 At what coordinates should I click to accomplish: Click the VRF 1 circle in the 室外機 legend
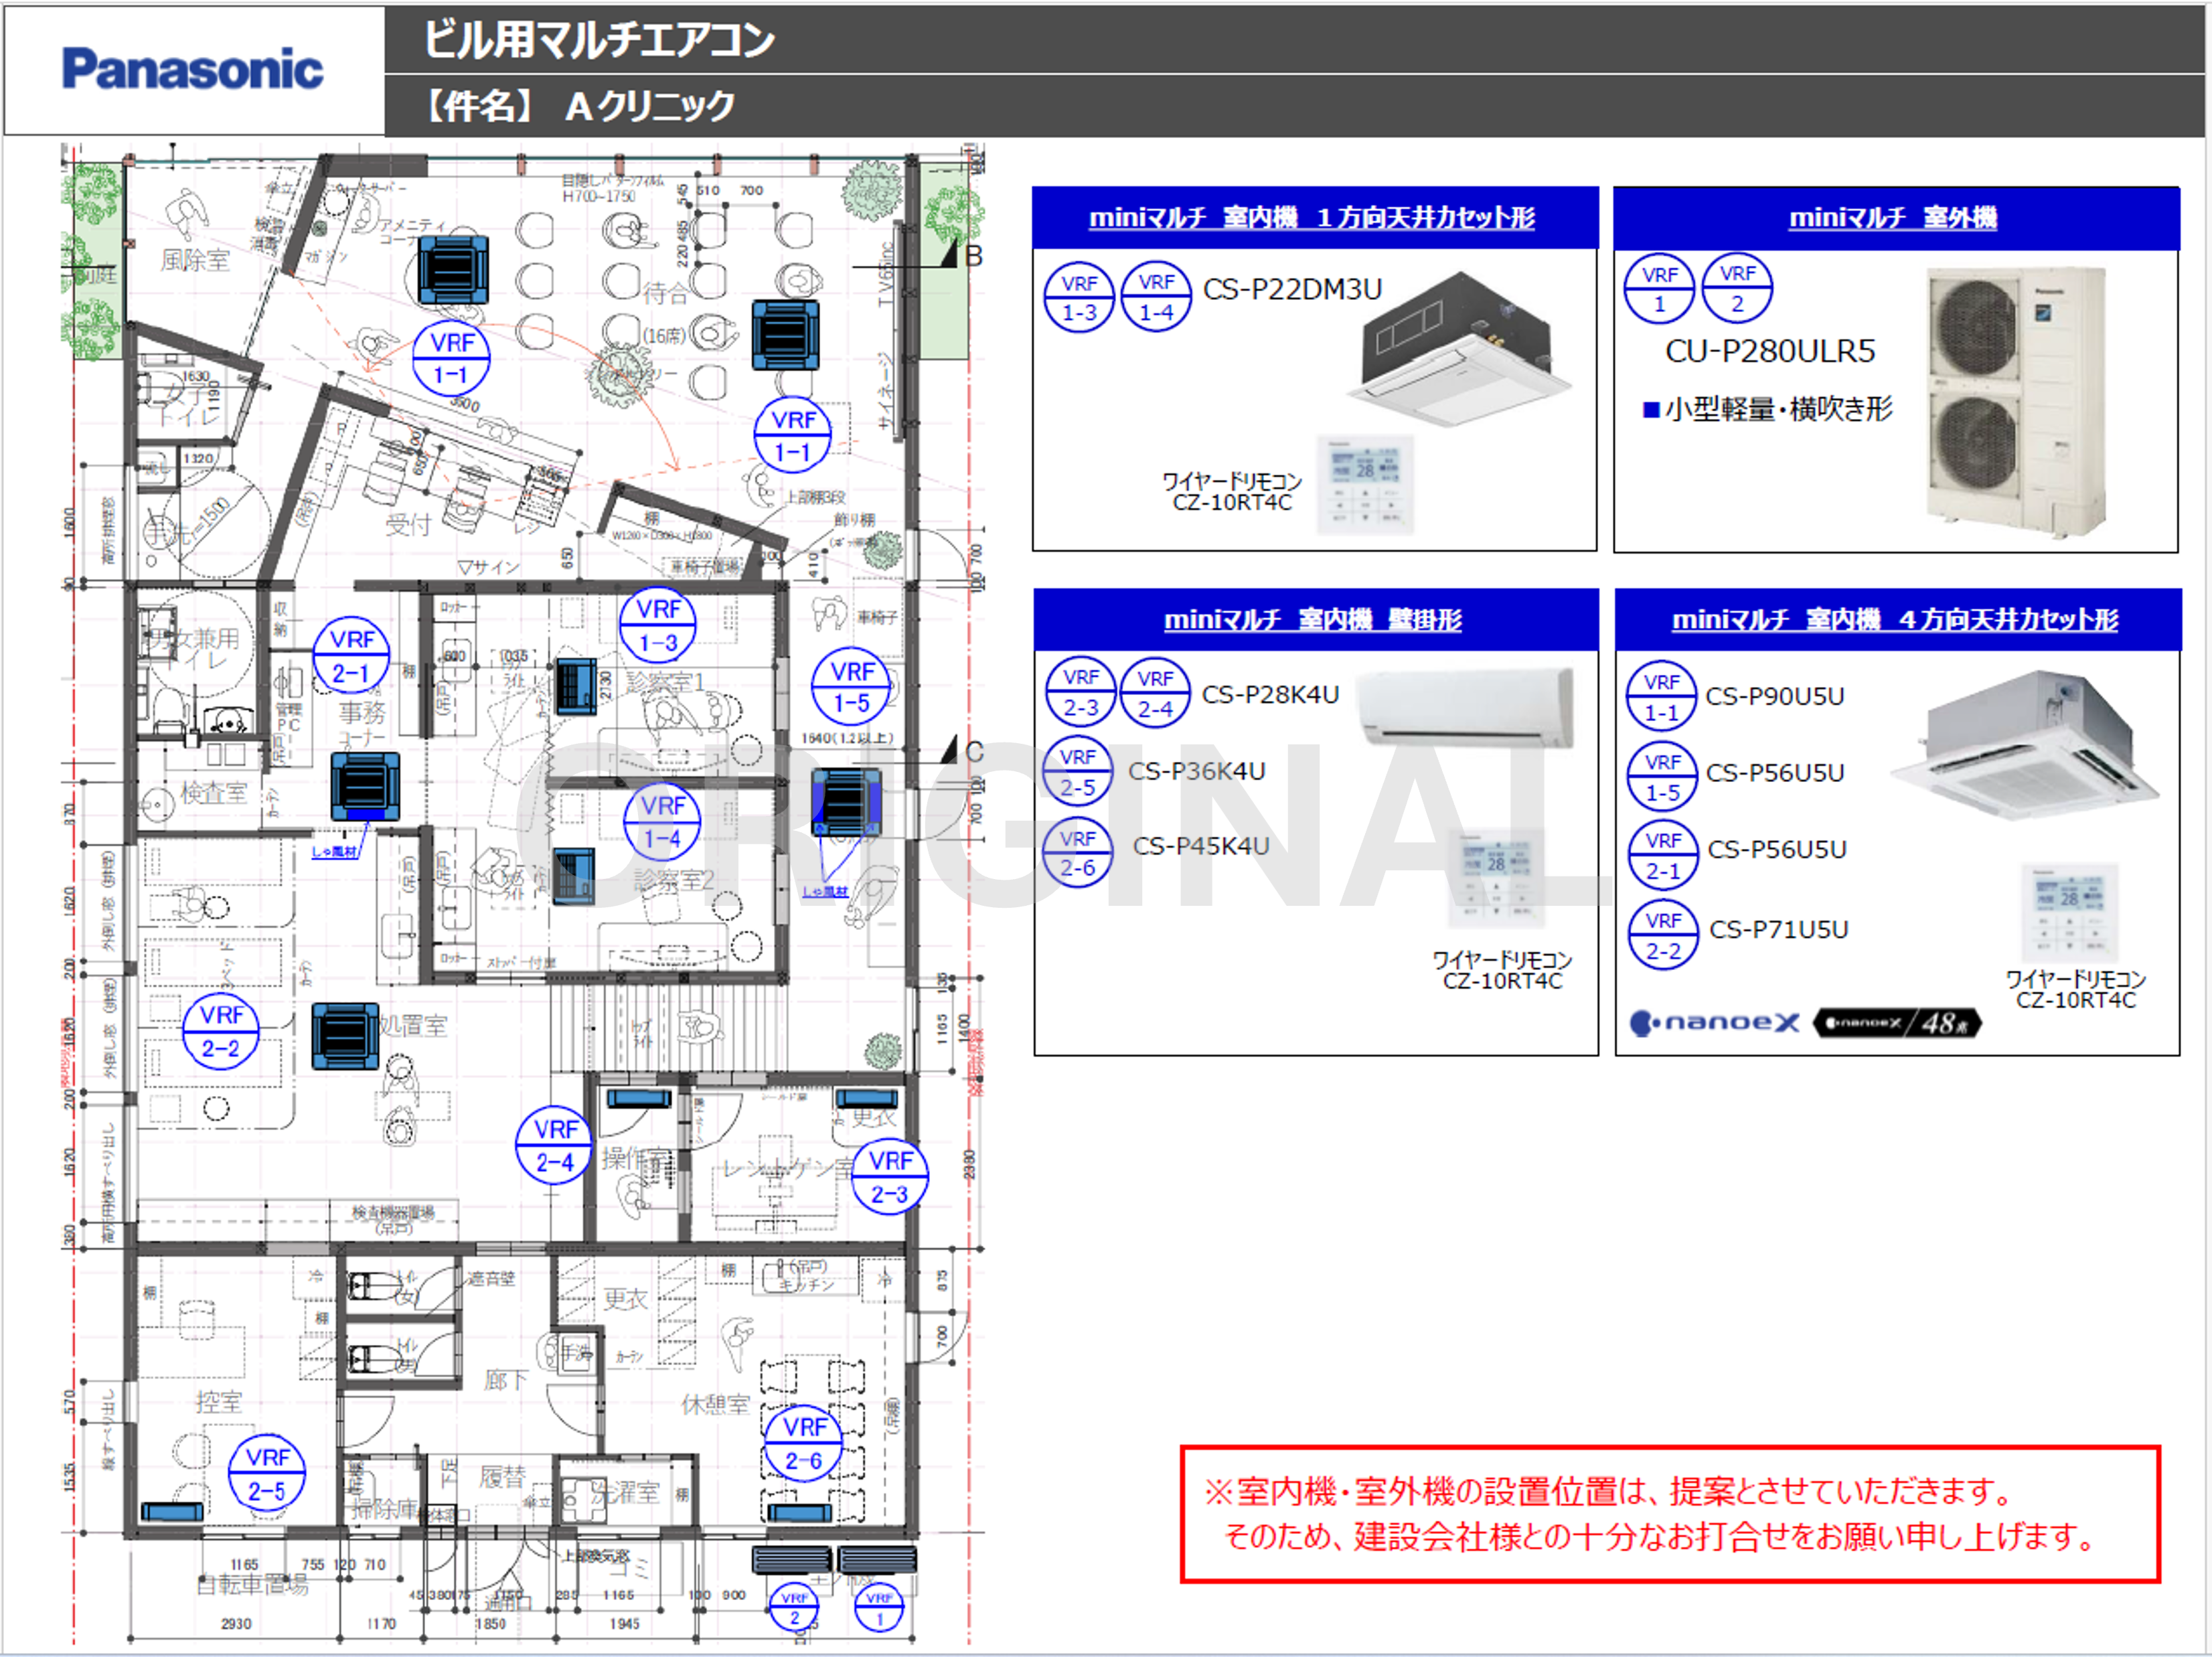coord(1659,288)
